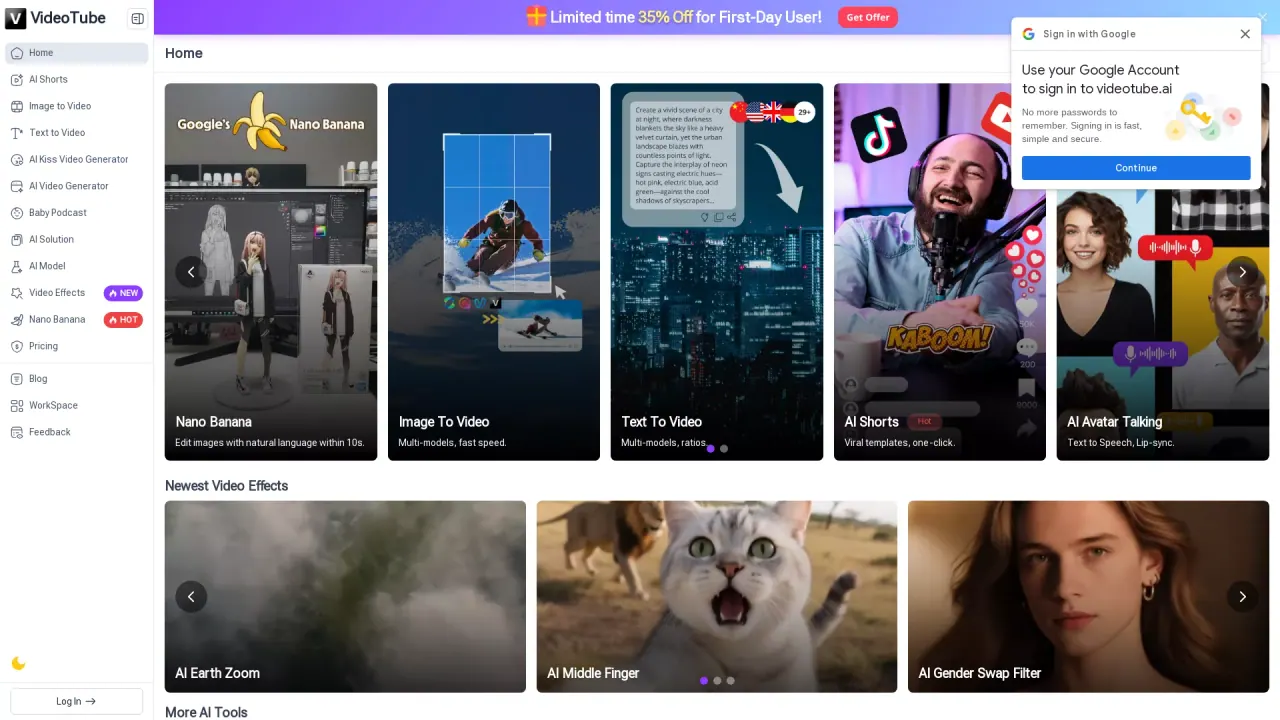The image size is (1280, 720).
Task: Show previous Newest Video Effects slide
Action: [x=191, y=597]
